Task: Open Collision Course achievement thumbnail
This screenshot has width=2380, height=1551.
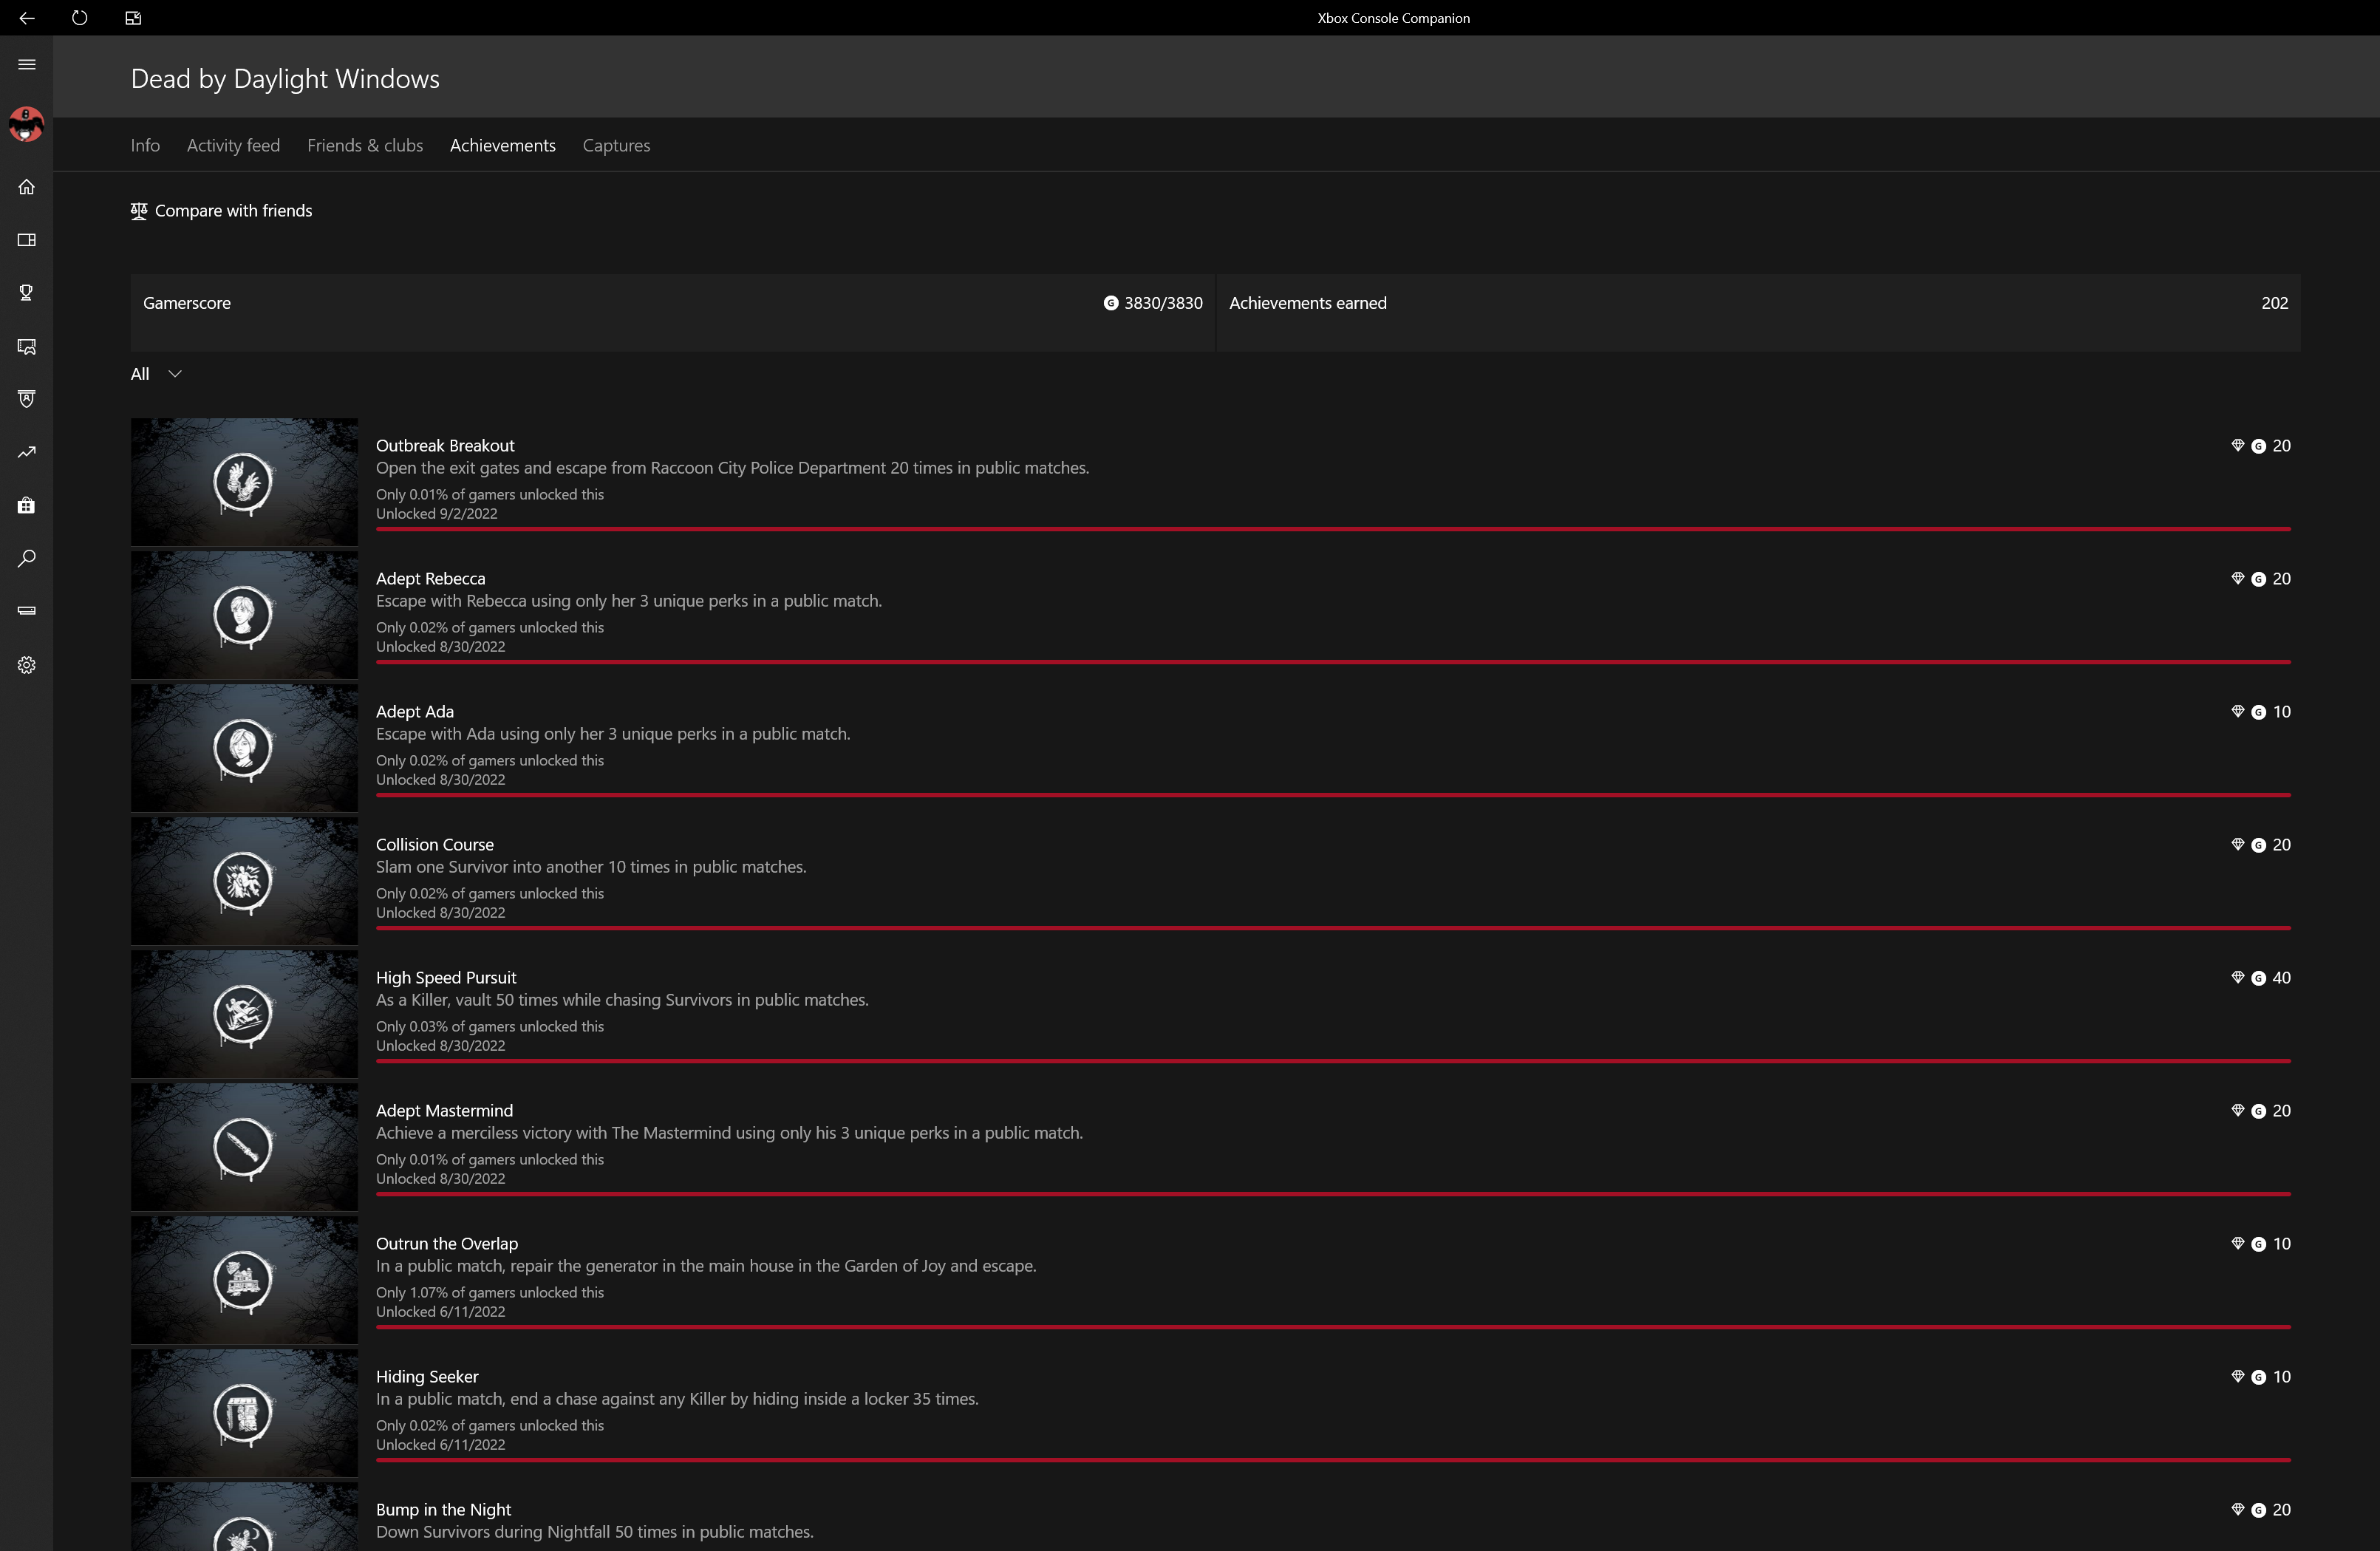Action: coord(244,881)
